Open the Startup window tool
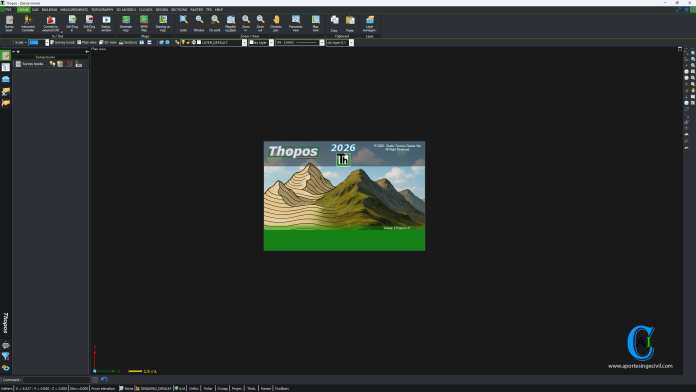The width and height of the screenshot is (696, 392). pos(106,23)
